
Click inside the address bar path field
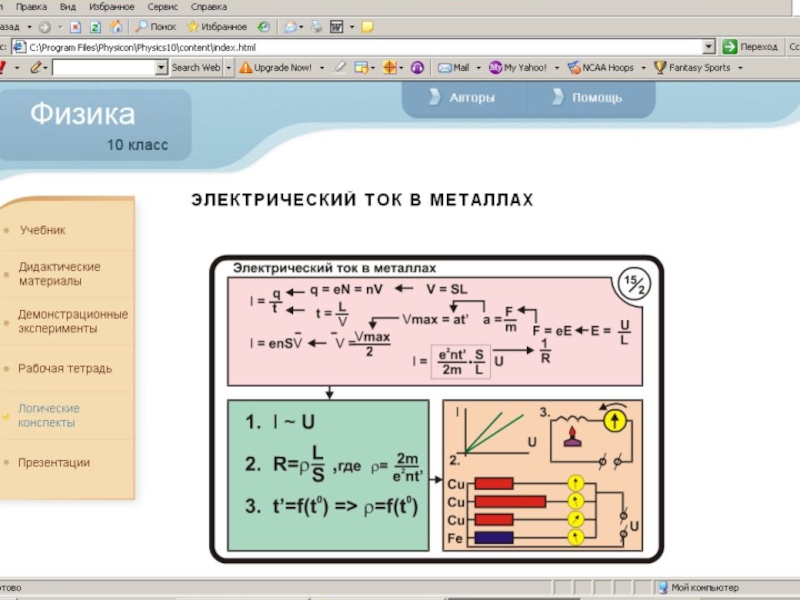[362, 47]
